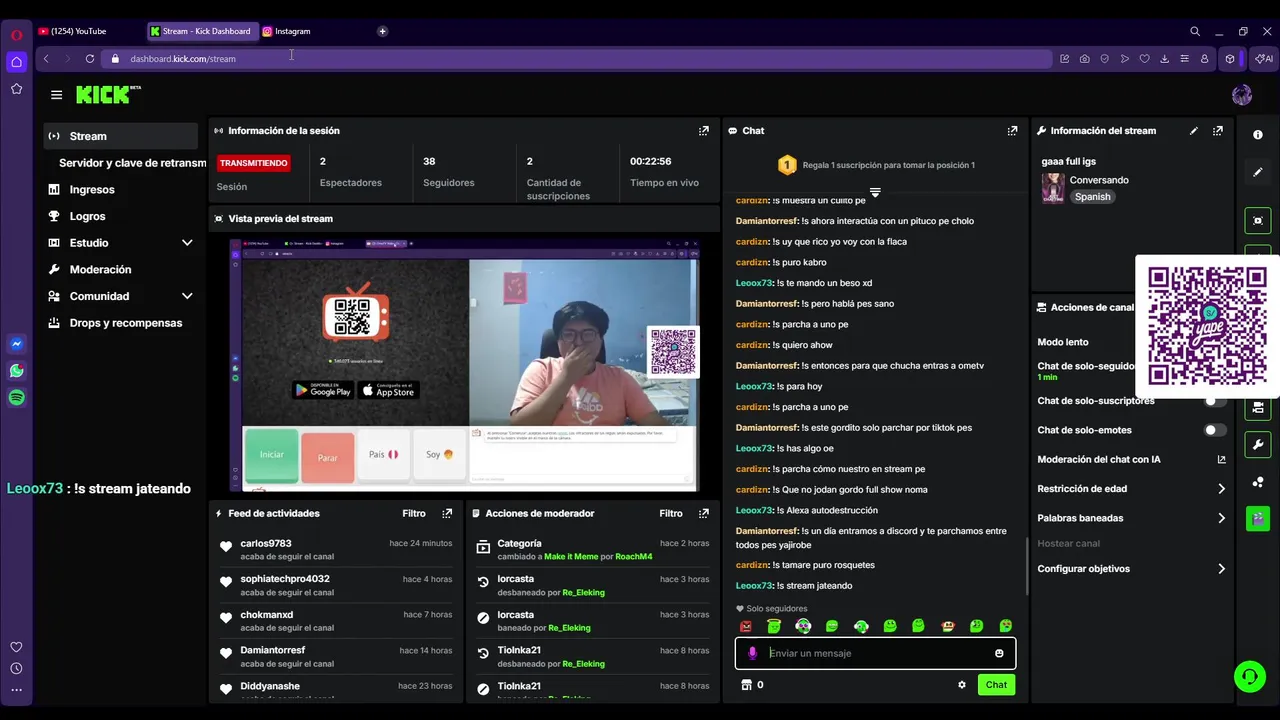Click the chat scrollbar
Image resolution: width=1280 pixels, height=720 pixels.
[1027, 566]
